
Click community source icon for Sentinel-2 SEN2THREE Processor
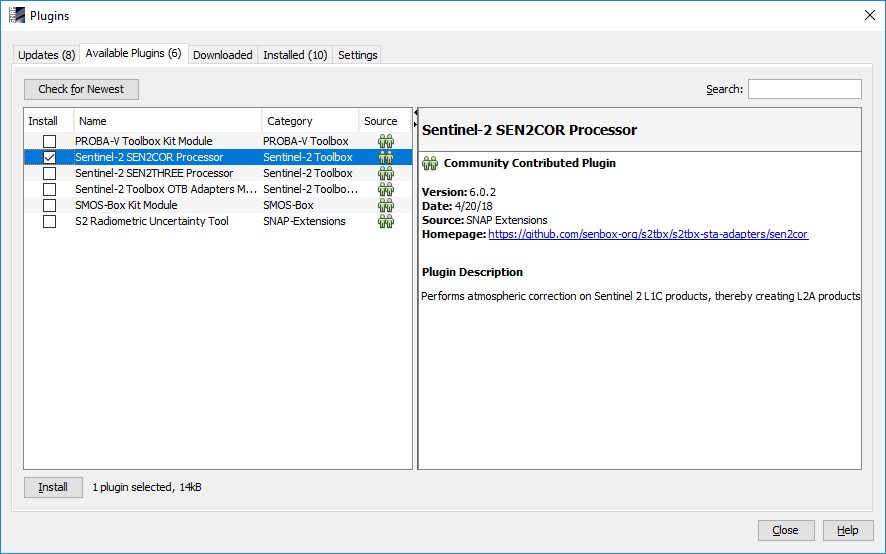[x=386, y=173]
